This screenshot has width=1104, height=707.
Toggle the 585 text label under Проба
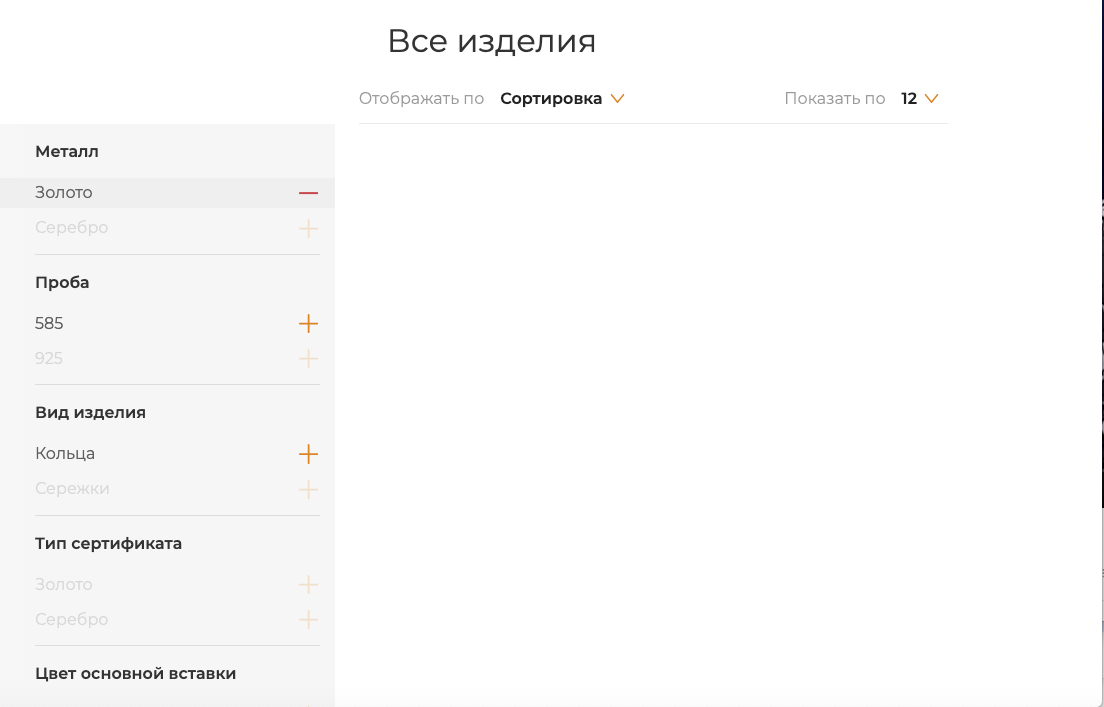[x=49, y=324]
